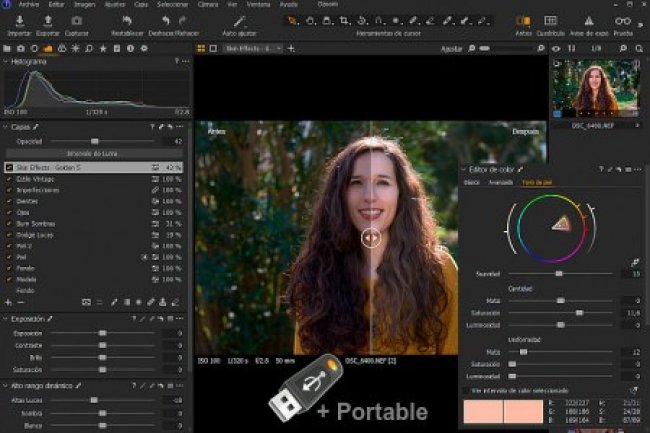Collapse the Alto rango dinámico panel
This screenshot has width=650, height=433.
click(x=5, y=384)
